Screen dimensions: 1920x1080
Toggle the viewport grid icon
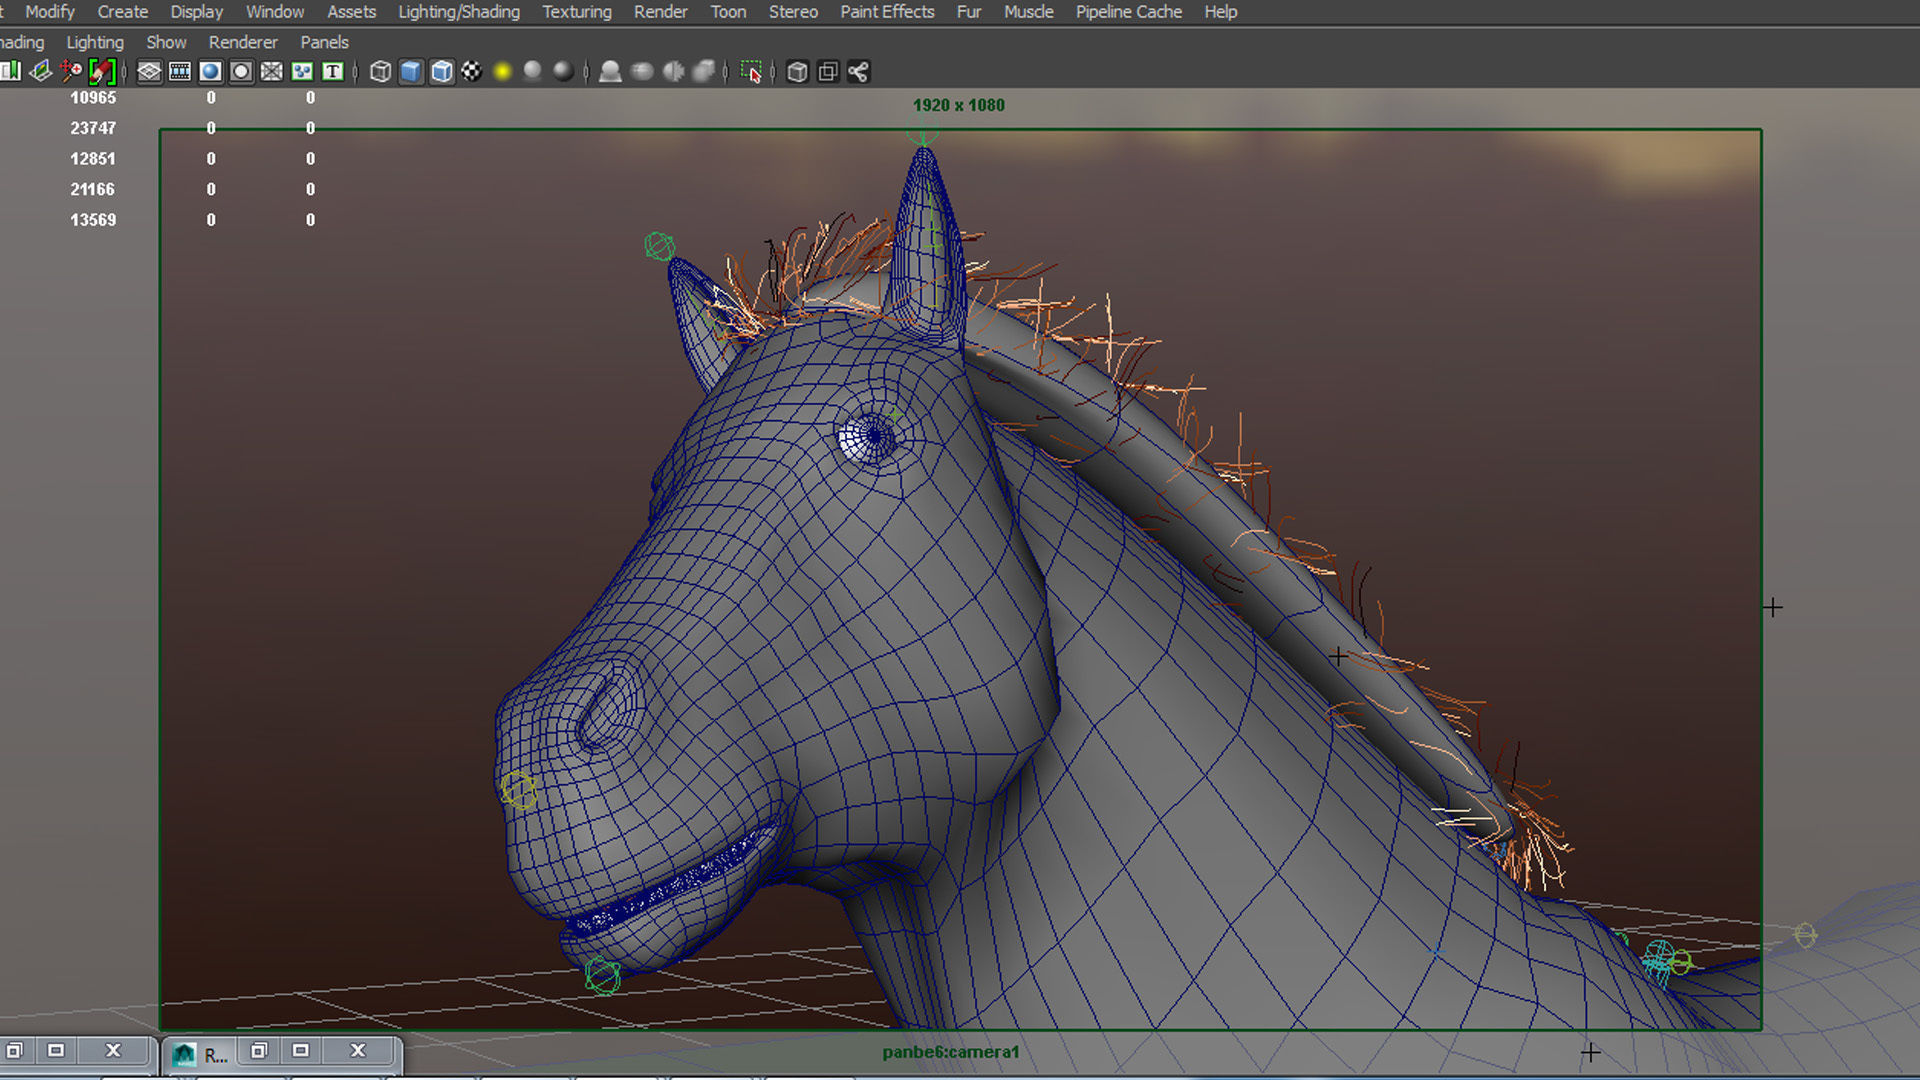click(149, 71)
